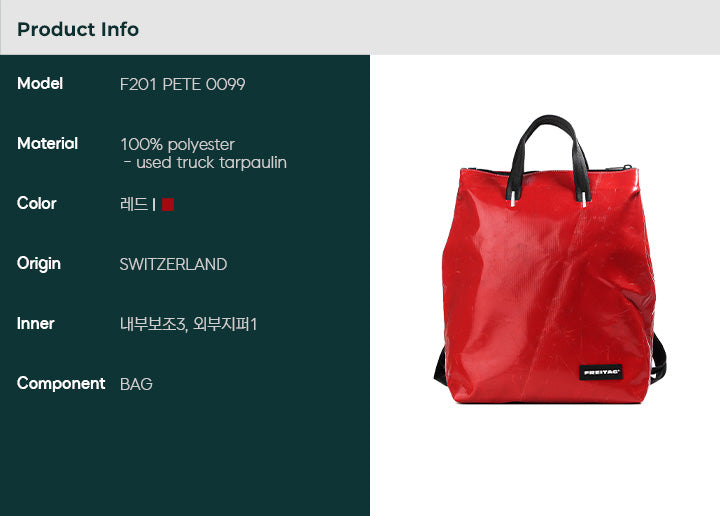The width and height of the screenshot is (720, 516).
Task: Click the 100% polyester text
Action: [x=177, y=145]
